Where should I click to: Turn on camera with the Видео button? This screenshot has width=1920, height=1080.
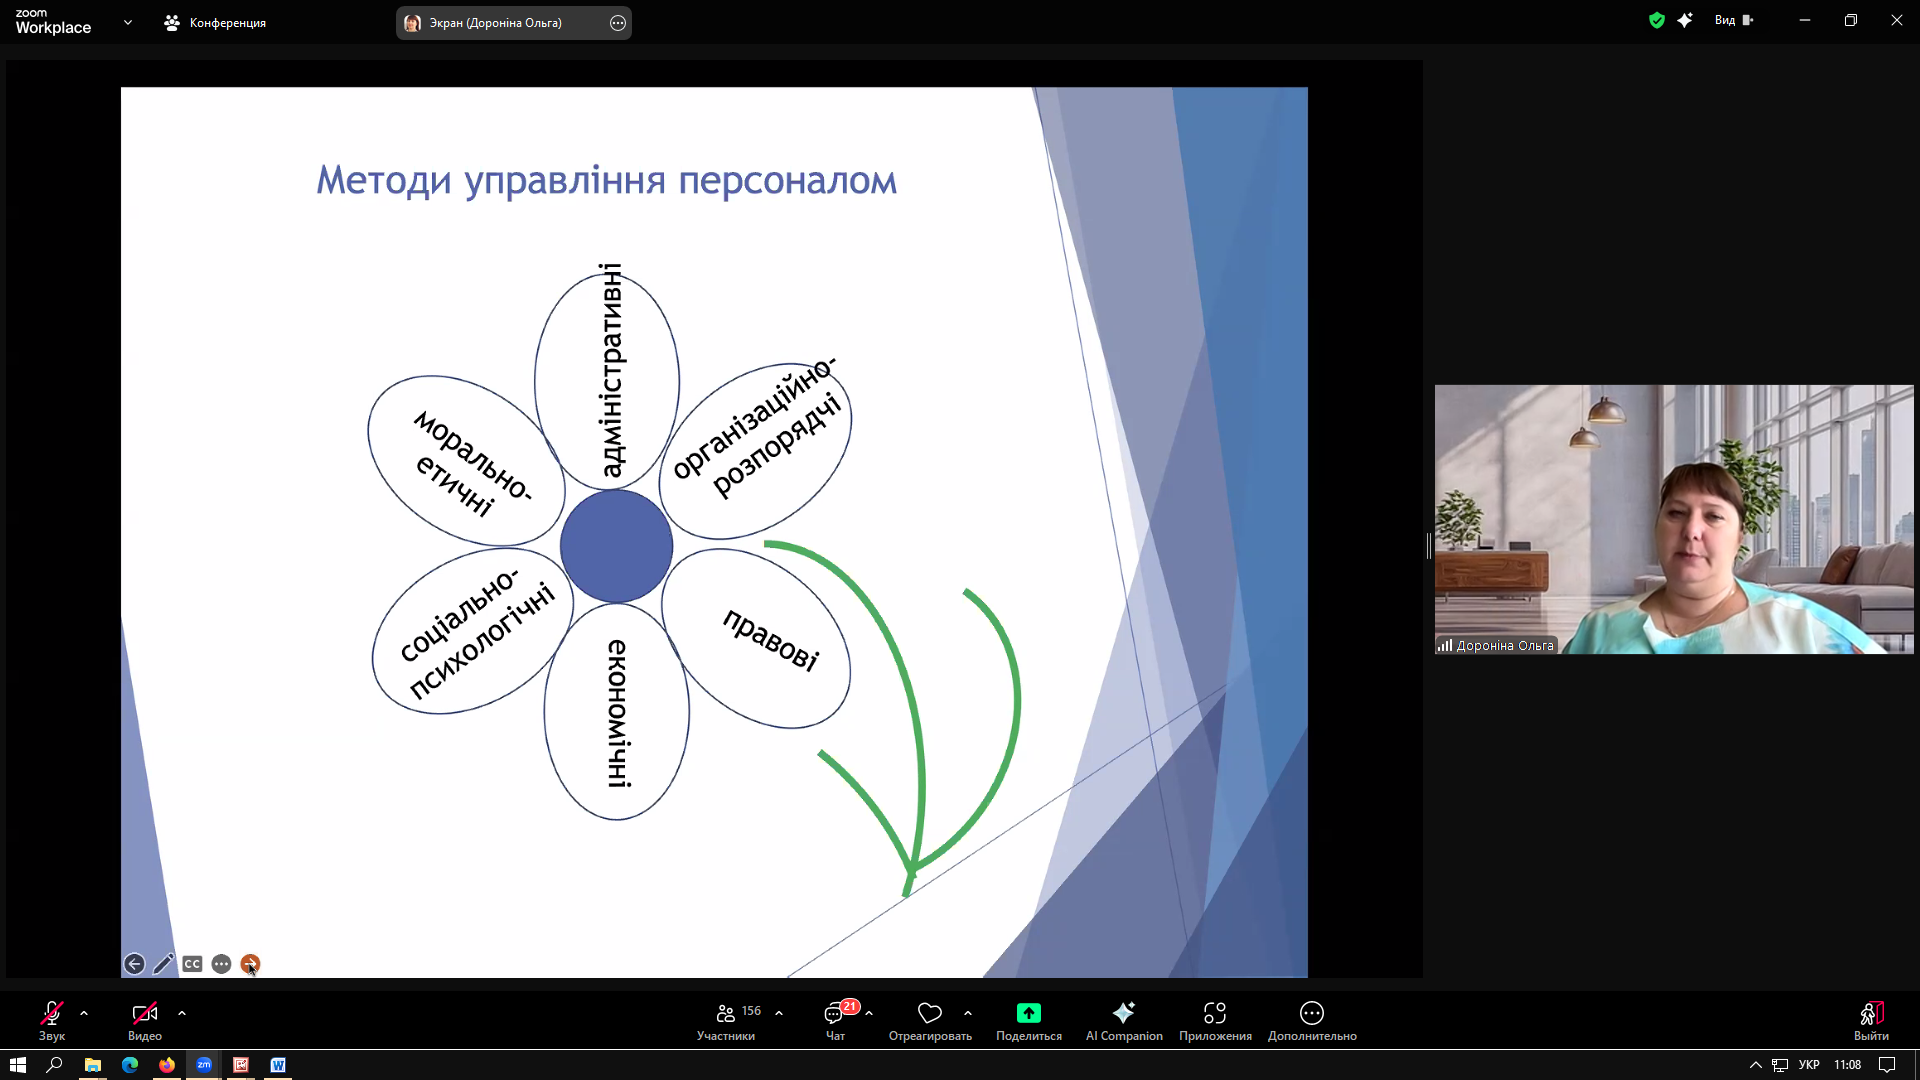[x=145, y=1020]
